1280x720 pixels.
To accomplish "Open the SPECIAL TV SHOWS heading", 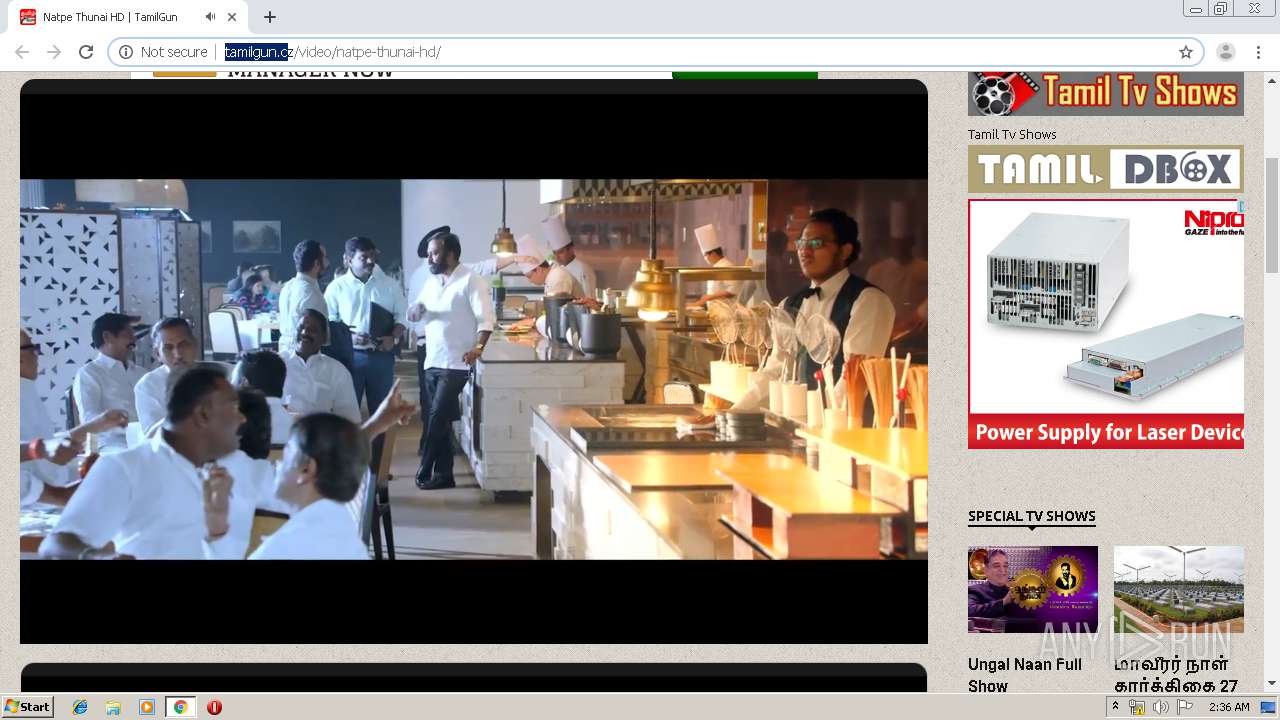I will point(1032,516).
